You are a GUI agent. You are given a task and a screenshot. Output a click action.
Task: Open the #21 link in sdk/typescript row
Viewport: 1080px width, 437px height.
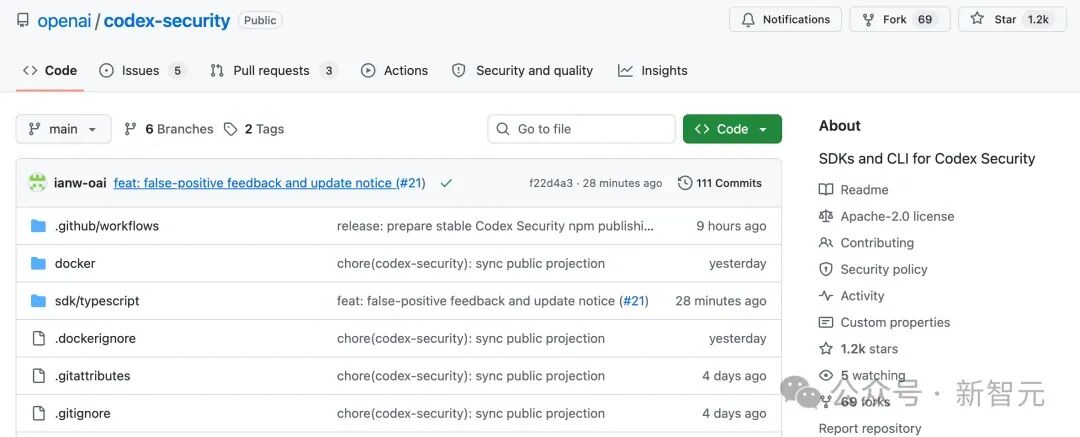pyautogui.click(x=634, y=301)
